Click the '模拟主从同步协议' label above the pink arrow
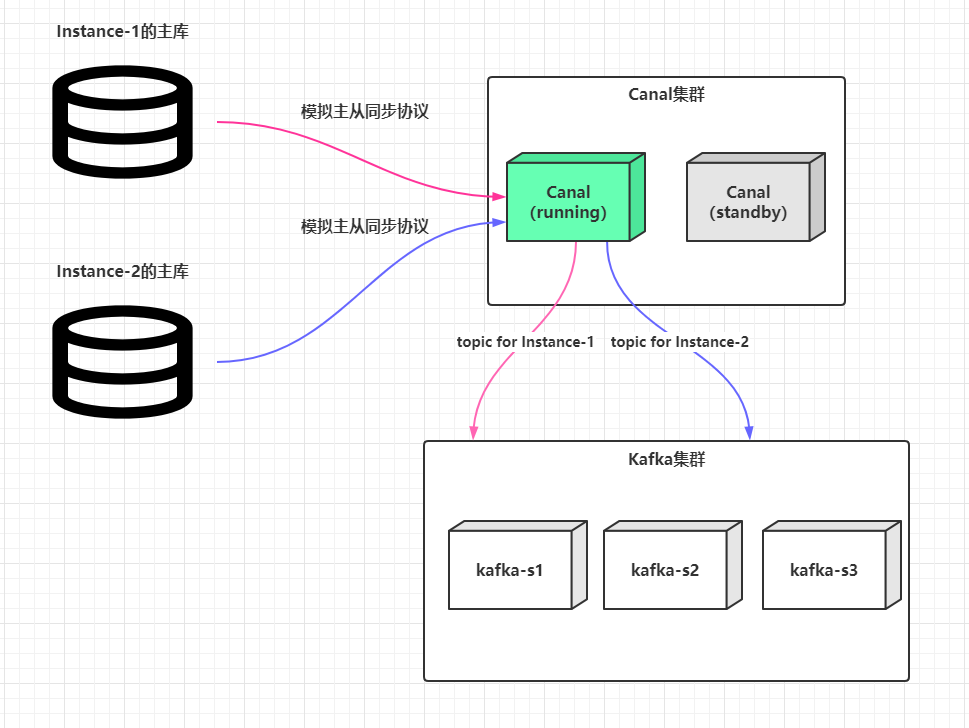The width and height of the screenshot is (969, 728). coord(365,111)
